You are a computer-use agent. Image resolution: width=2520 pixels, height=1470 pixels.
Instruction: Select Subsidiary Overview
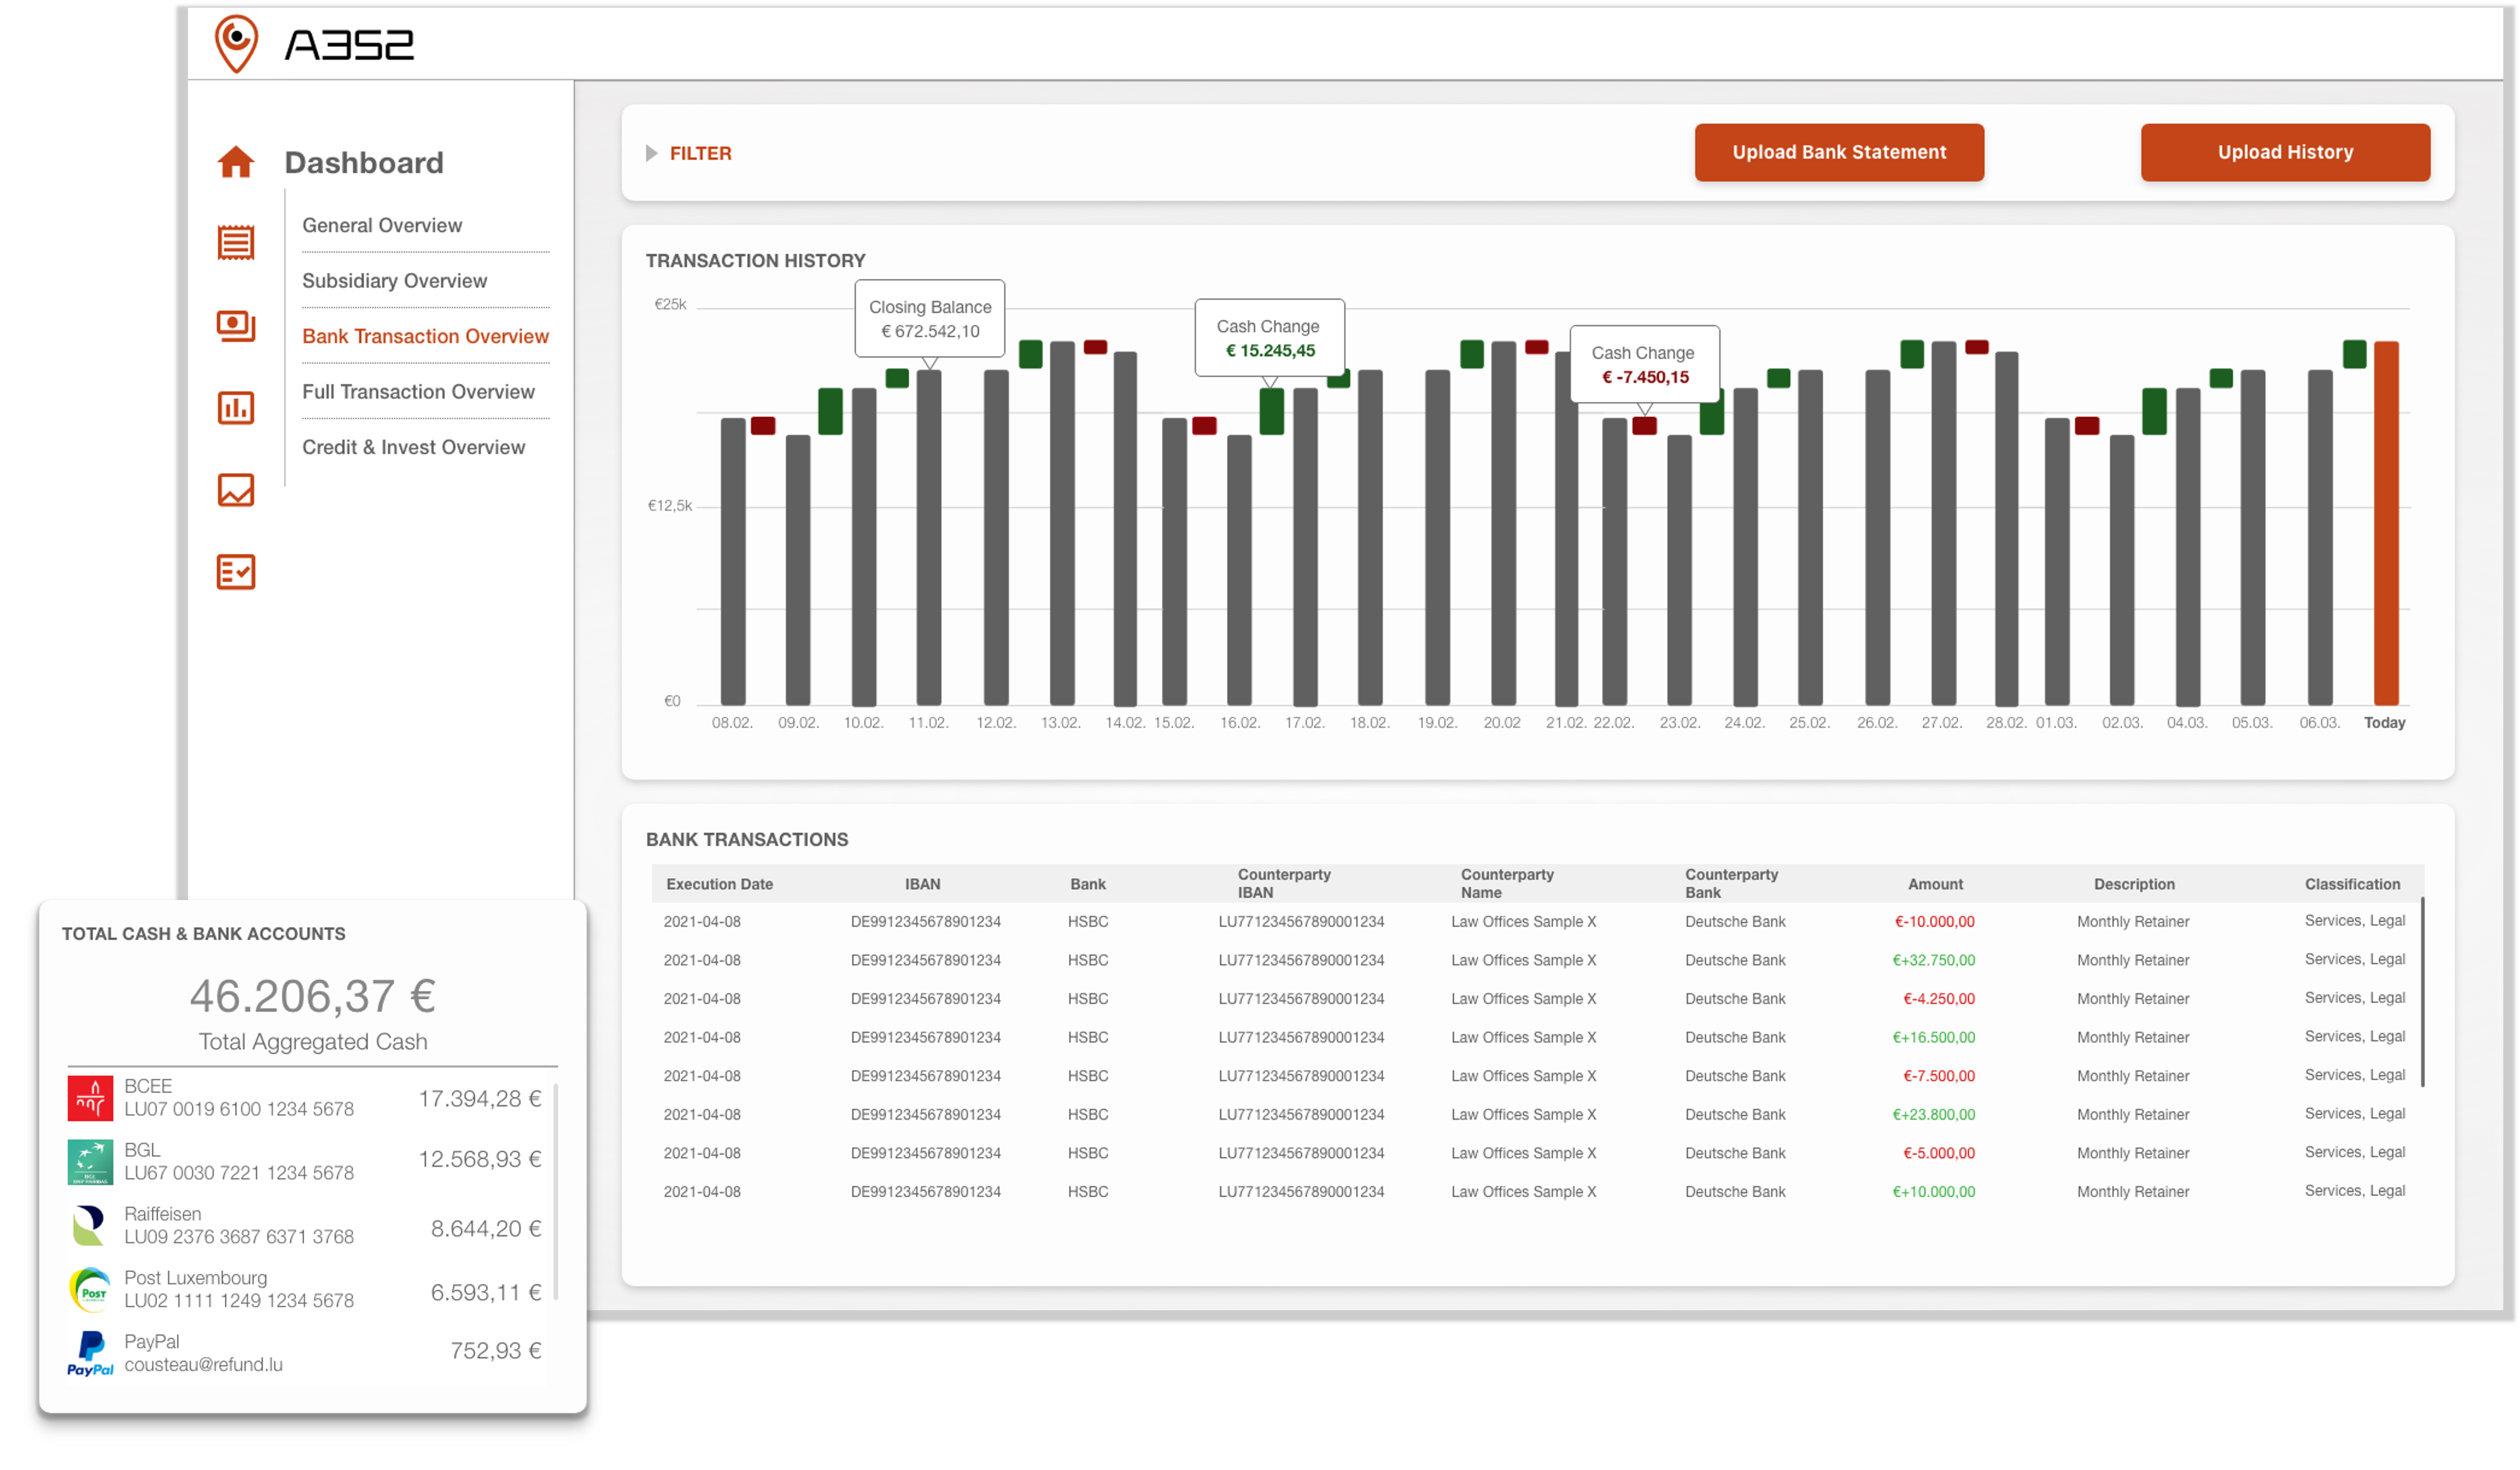pos(395,281)
